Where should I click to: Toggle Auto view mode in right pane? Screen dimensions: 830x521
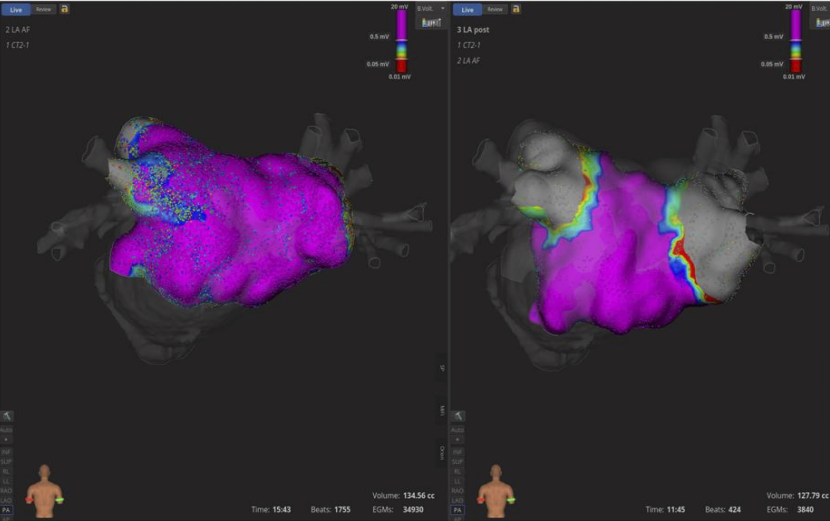[459, 430]
